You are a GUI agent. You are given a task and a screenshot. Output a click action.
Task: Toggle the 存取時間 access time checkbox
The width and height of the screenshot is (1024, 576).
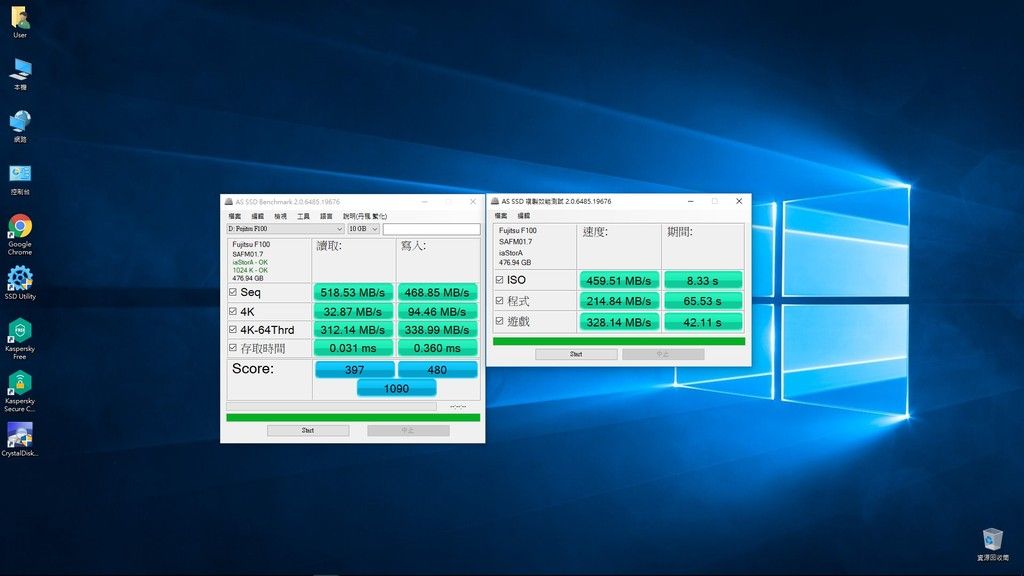[233, 348]
